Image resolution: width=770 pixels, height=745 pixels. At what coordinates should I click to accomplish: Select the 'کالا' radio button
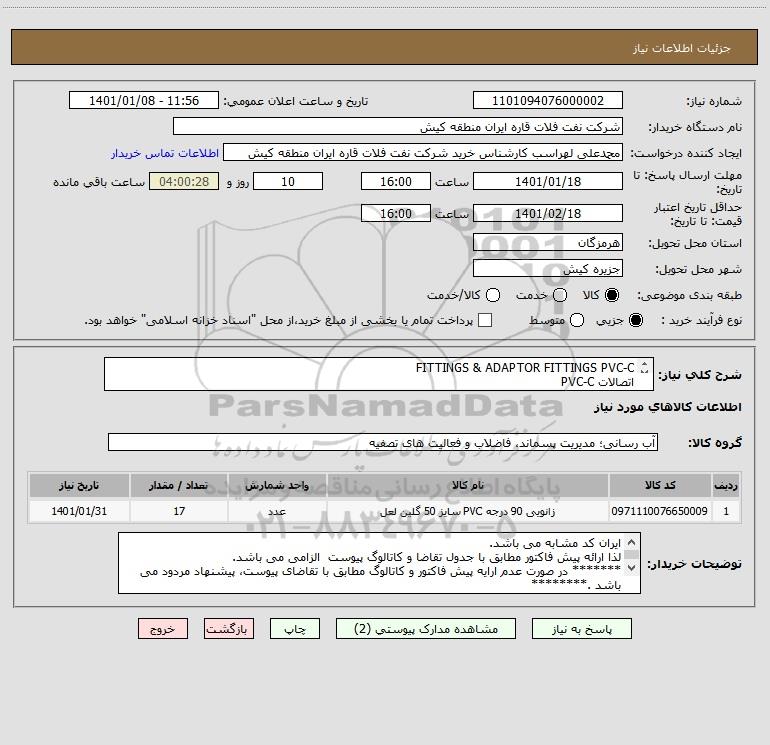click(612, 295)
